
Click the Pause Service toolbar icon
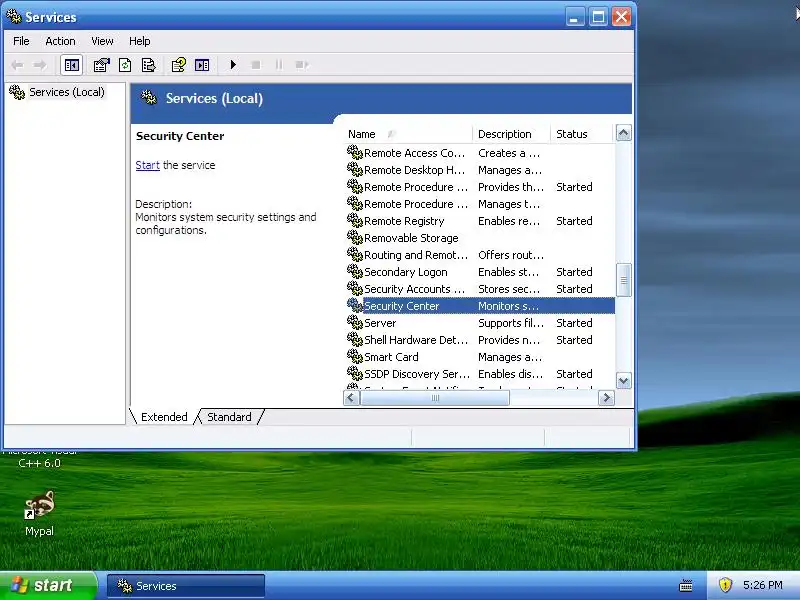pos(279,65)
